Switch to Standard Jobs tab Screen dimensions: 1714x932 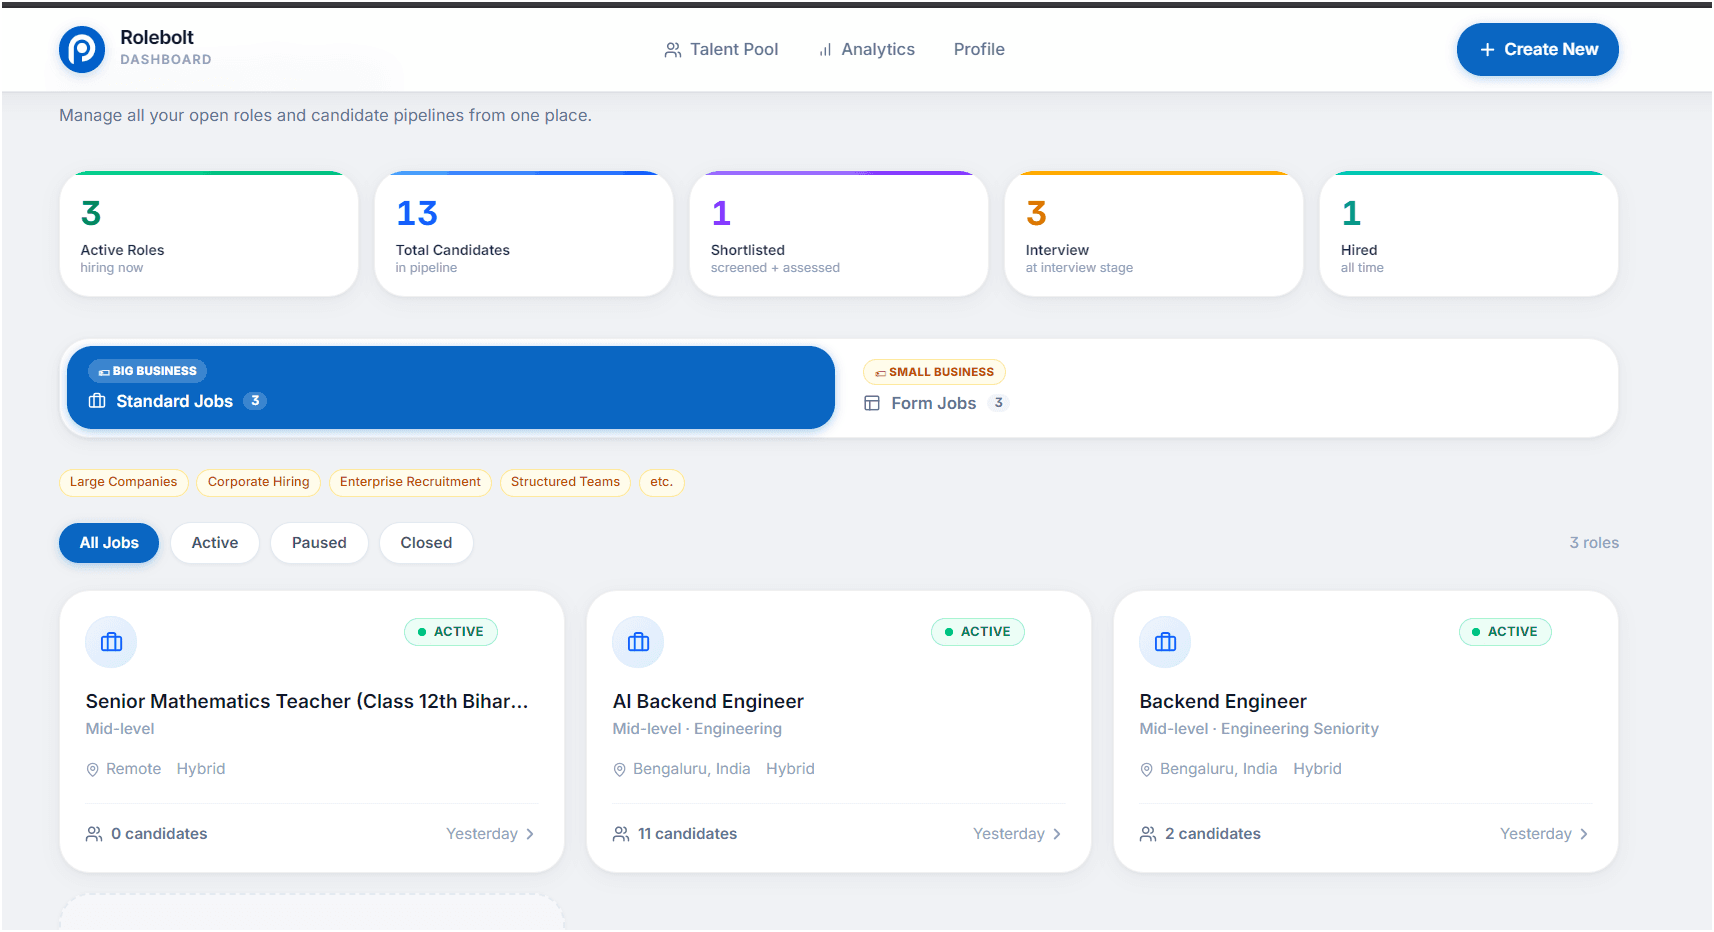tap(451, 388)
